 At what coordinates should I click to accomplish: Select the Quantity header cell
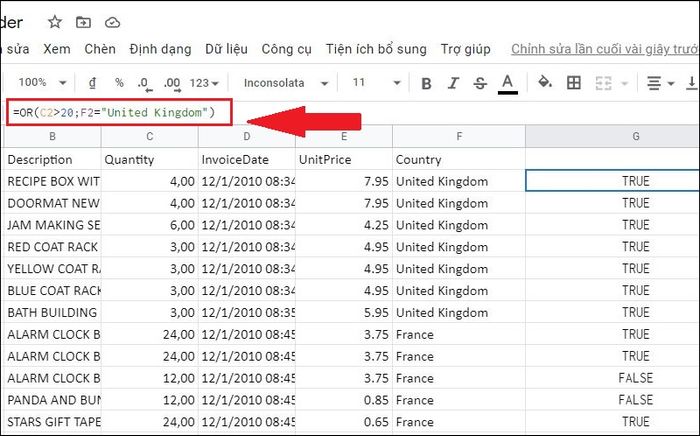pos(150,159)
